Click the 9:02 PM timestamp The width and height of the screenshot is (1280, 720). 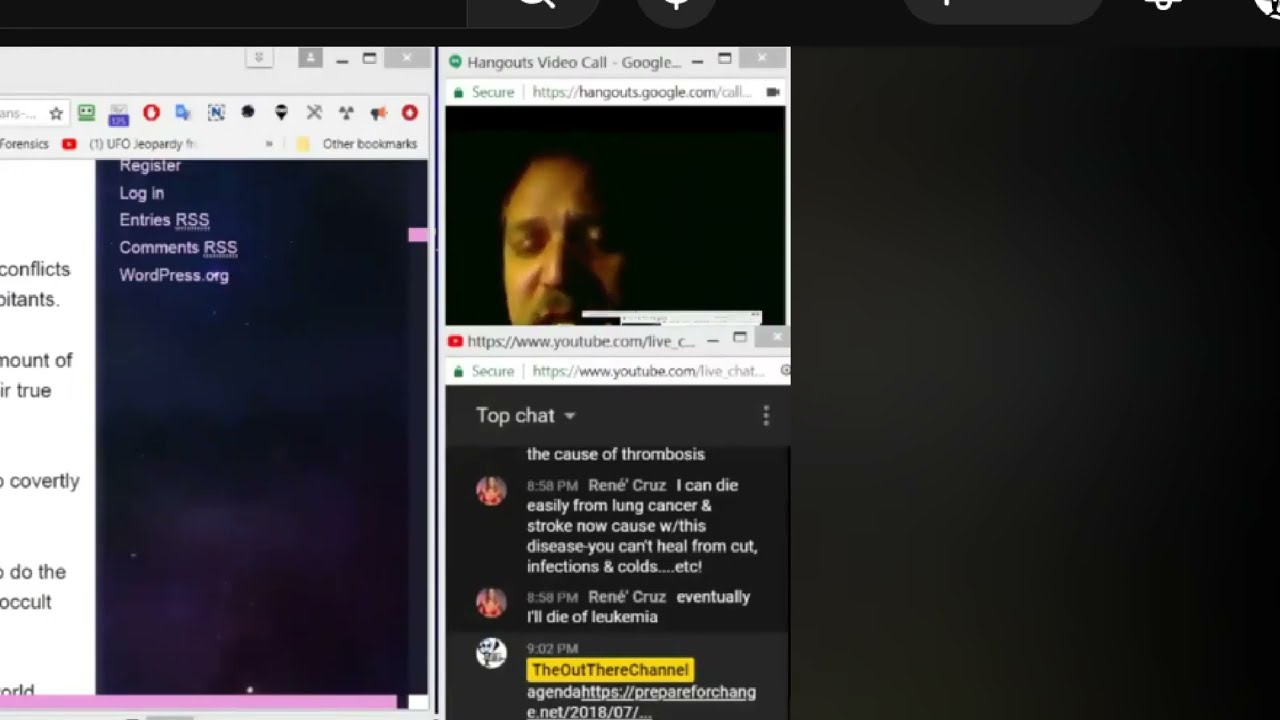click(x=552, y=648)
